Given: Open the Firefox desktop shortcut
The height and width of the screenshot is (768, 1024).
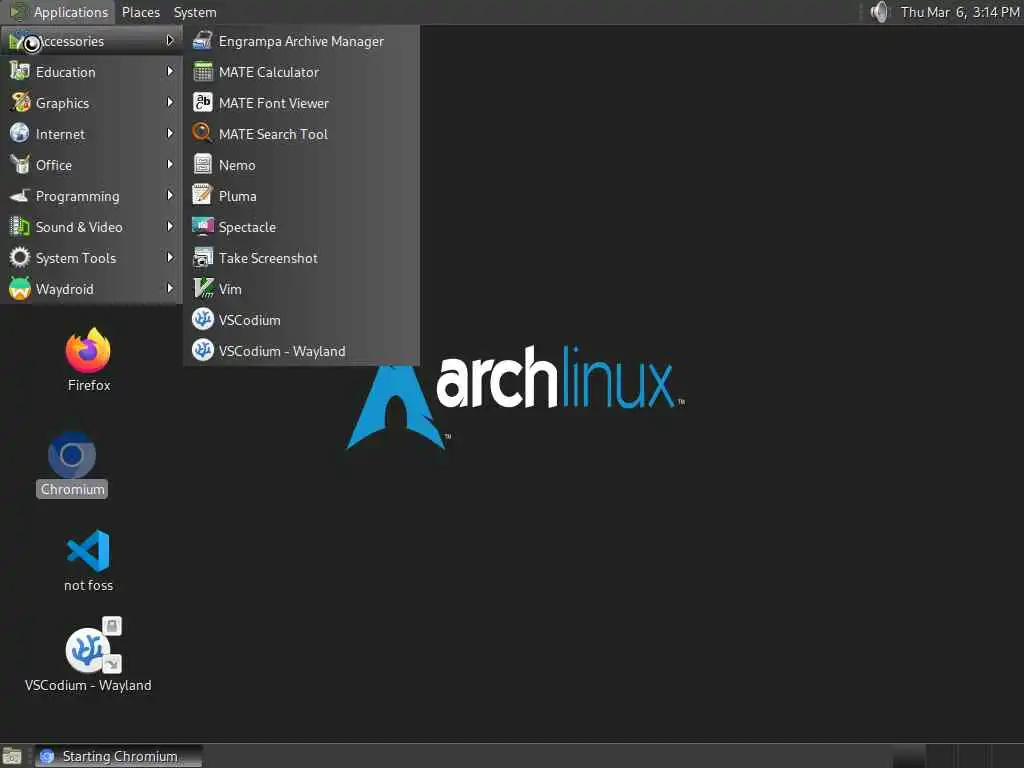Looking at the screenshot, I should click(88, 350).
